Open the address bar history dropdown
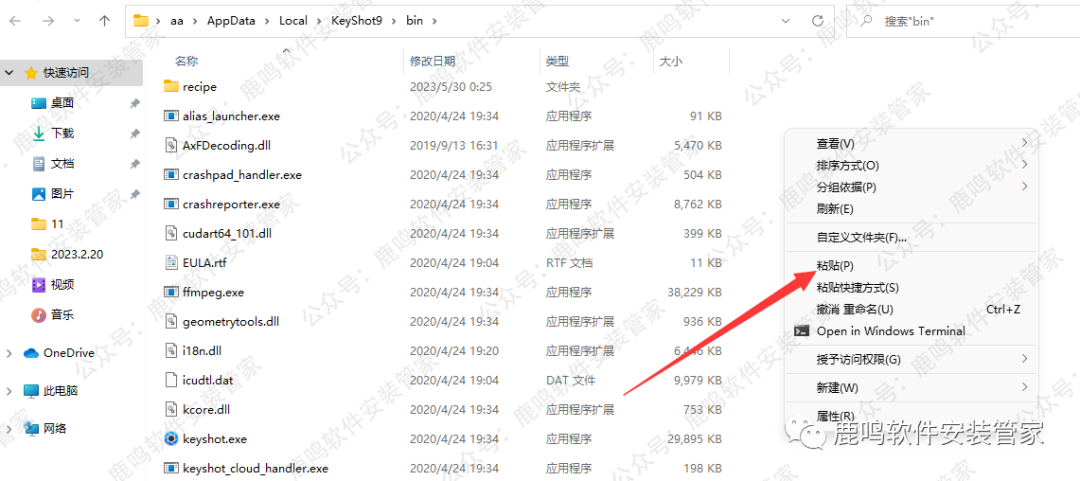 click(789, 20)
